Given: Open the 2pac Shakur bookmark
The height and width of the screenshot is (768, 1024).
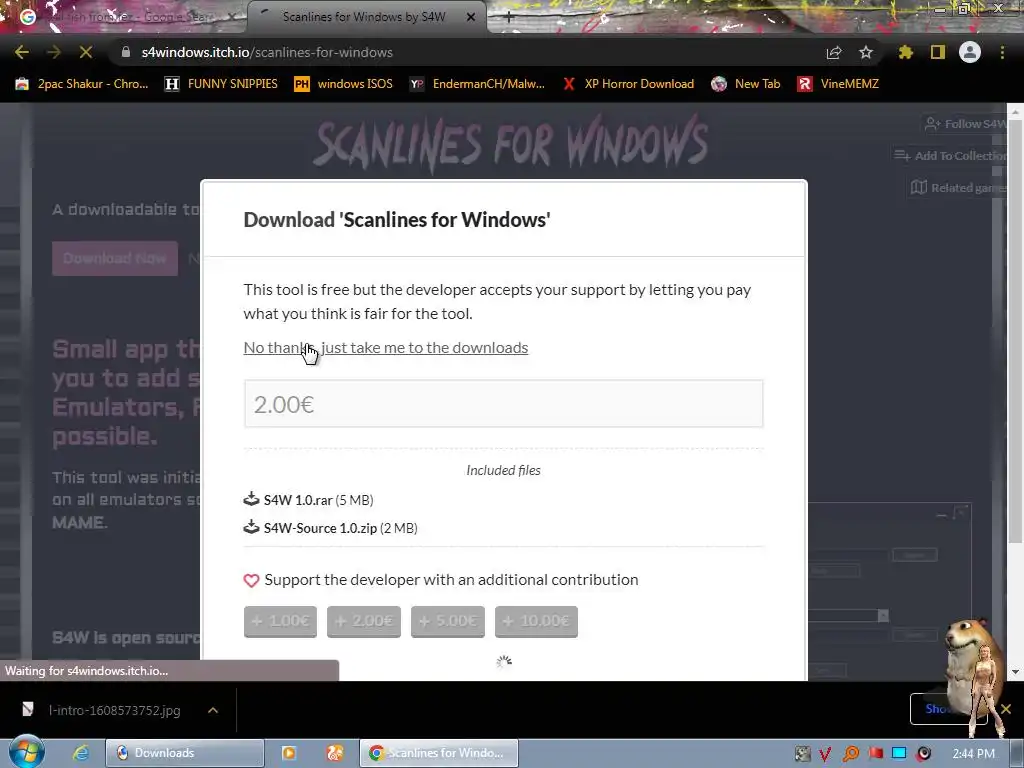Looking at the screenshot, I should [x=82, y=84].
